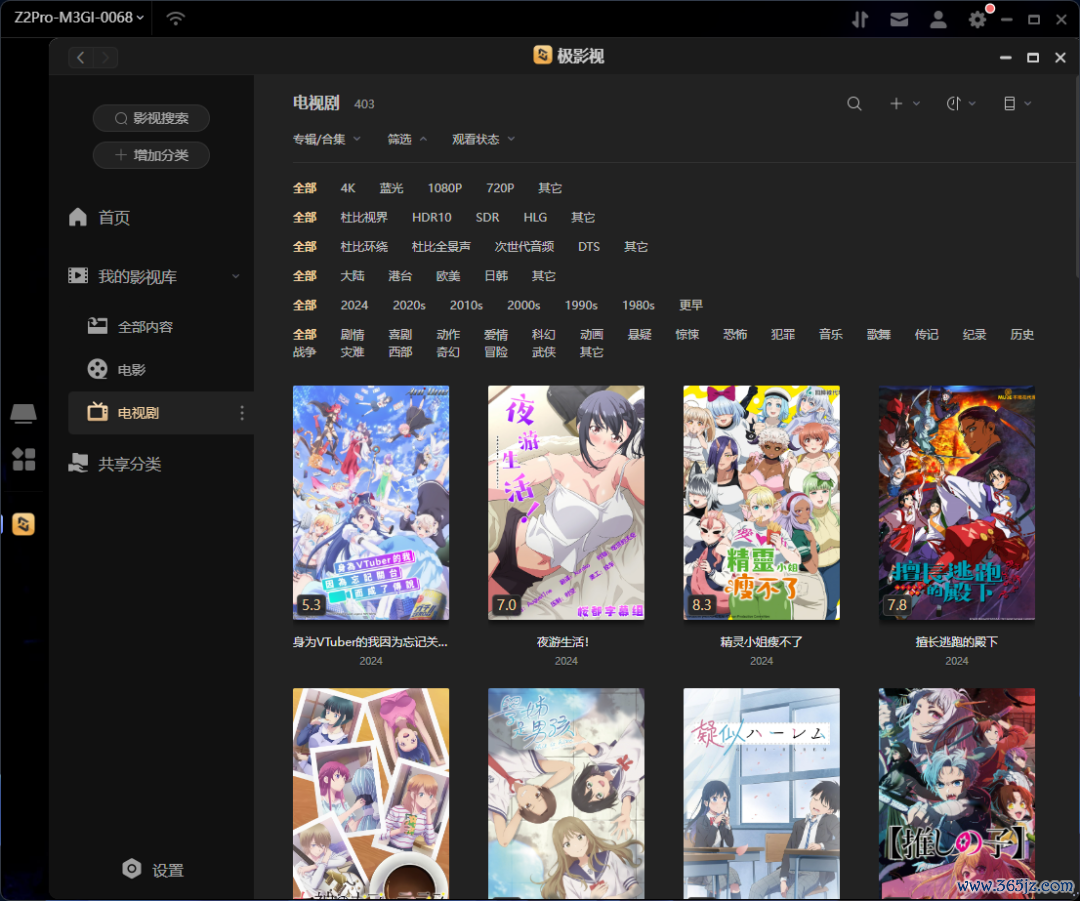Open 全部内容 all content category
This screenshot has height=901, width=1080.
(x=131, y=327)
